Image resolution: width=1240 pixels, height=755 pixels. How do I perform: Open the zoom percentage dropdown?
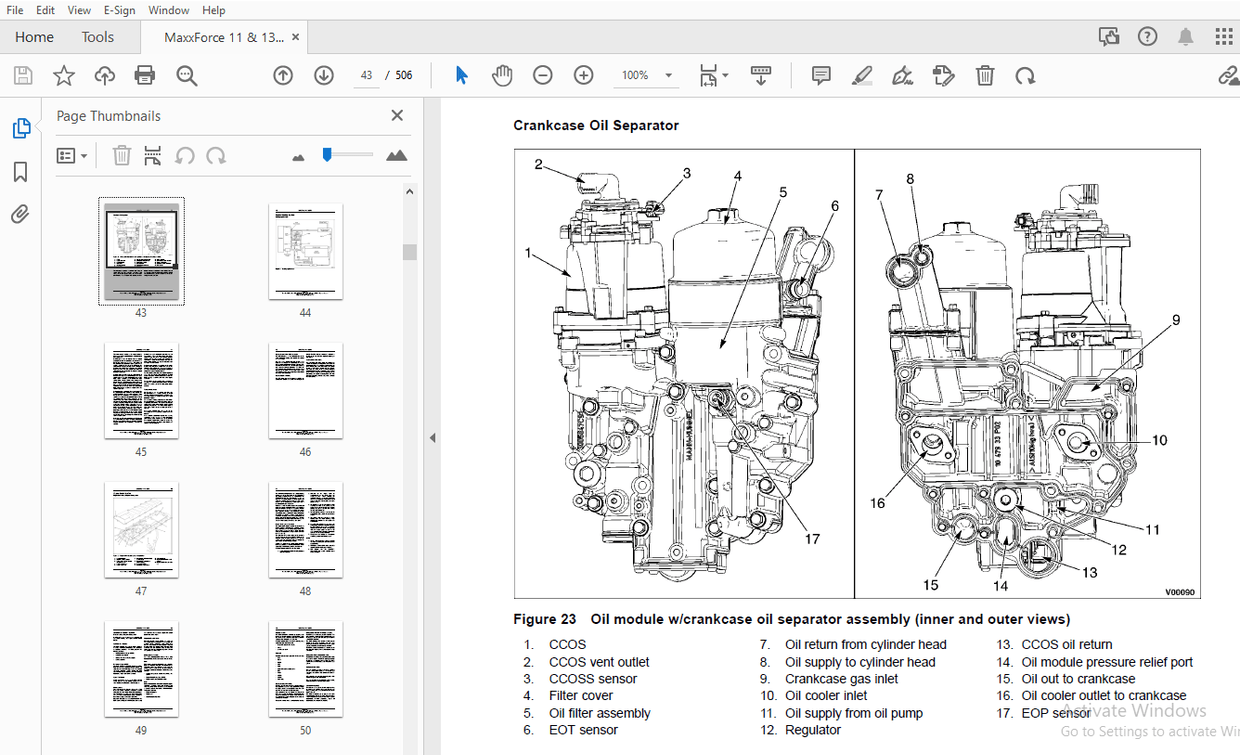(646, 75)
